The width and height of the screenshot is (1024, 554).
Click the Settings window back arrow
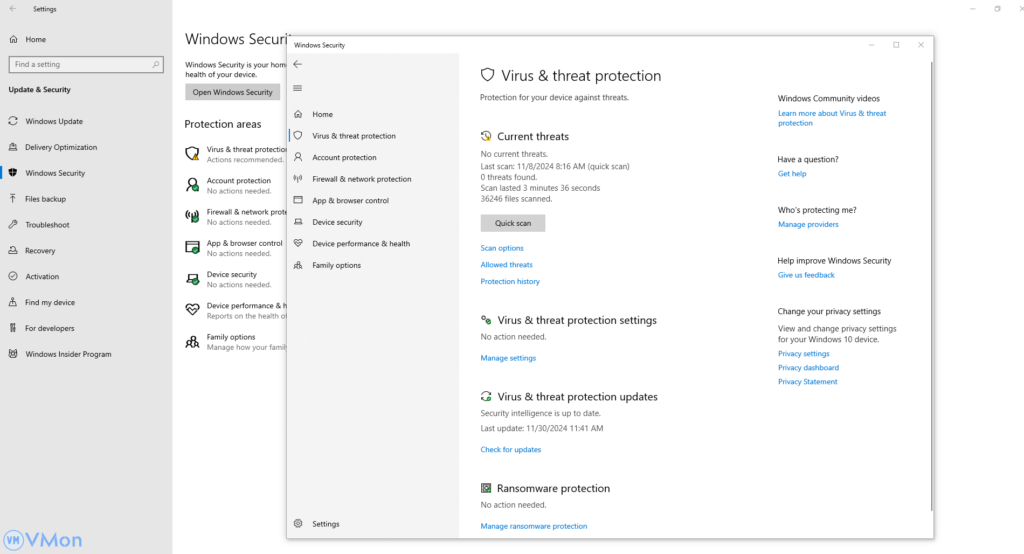pyautogui.click(x=13, y=8)
